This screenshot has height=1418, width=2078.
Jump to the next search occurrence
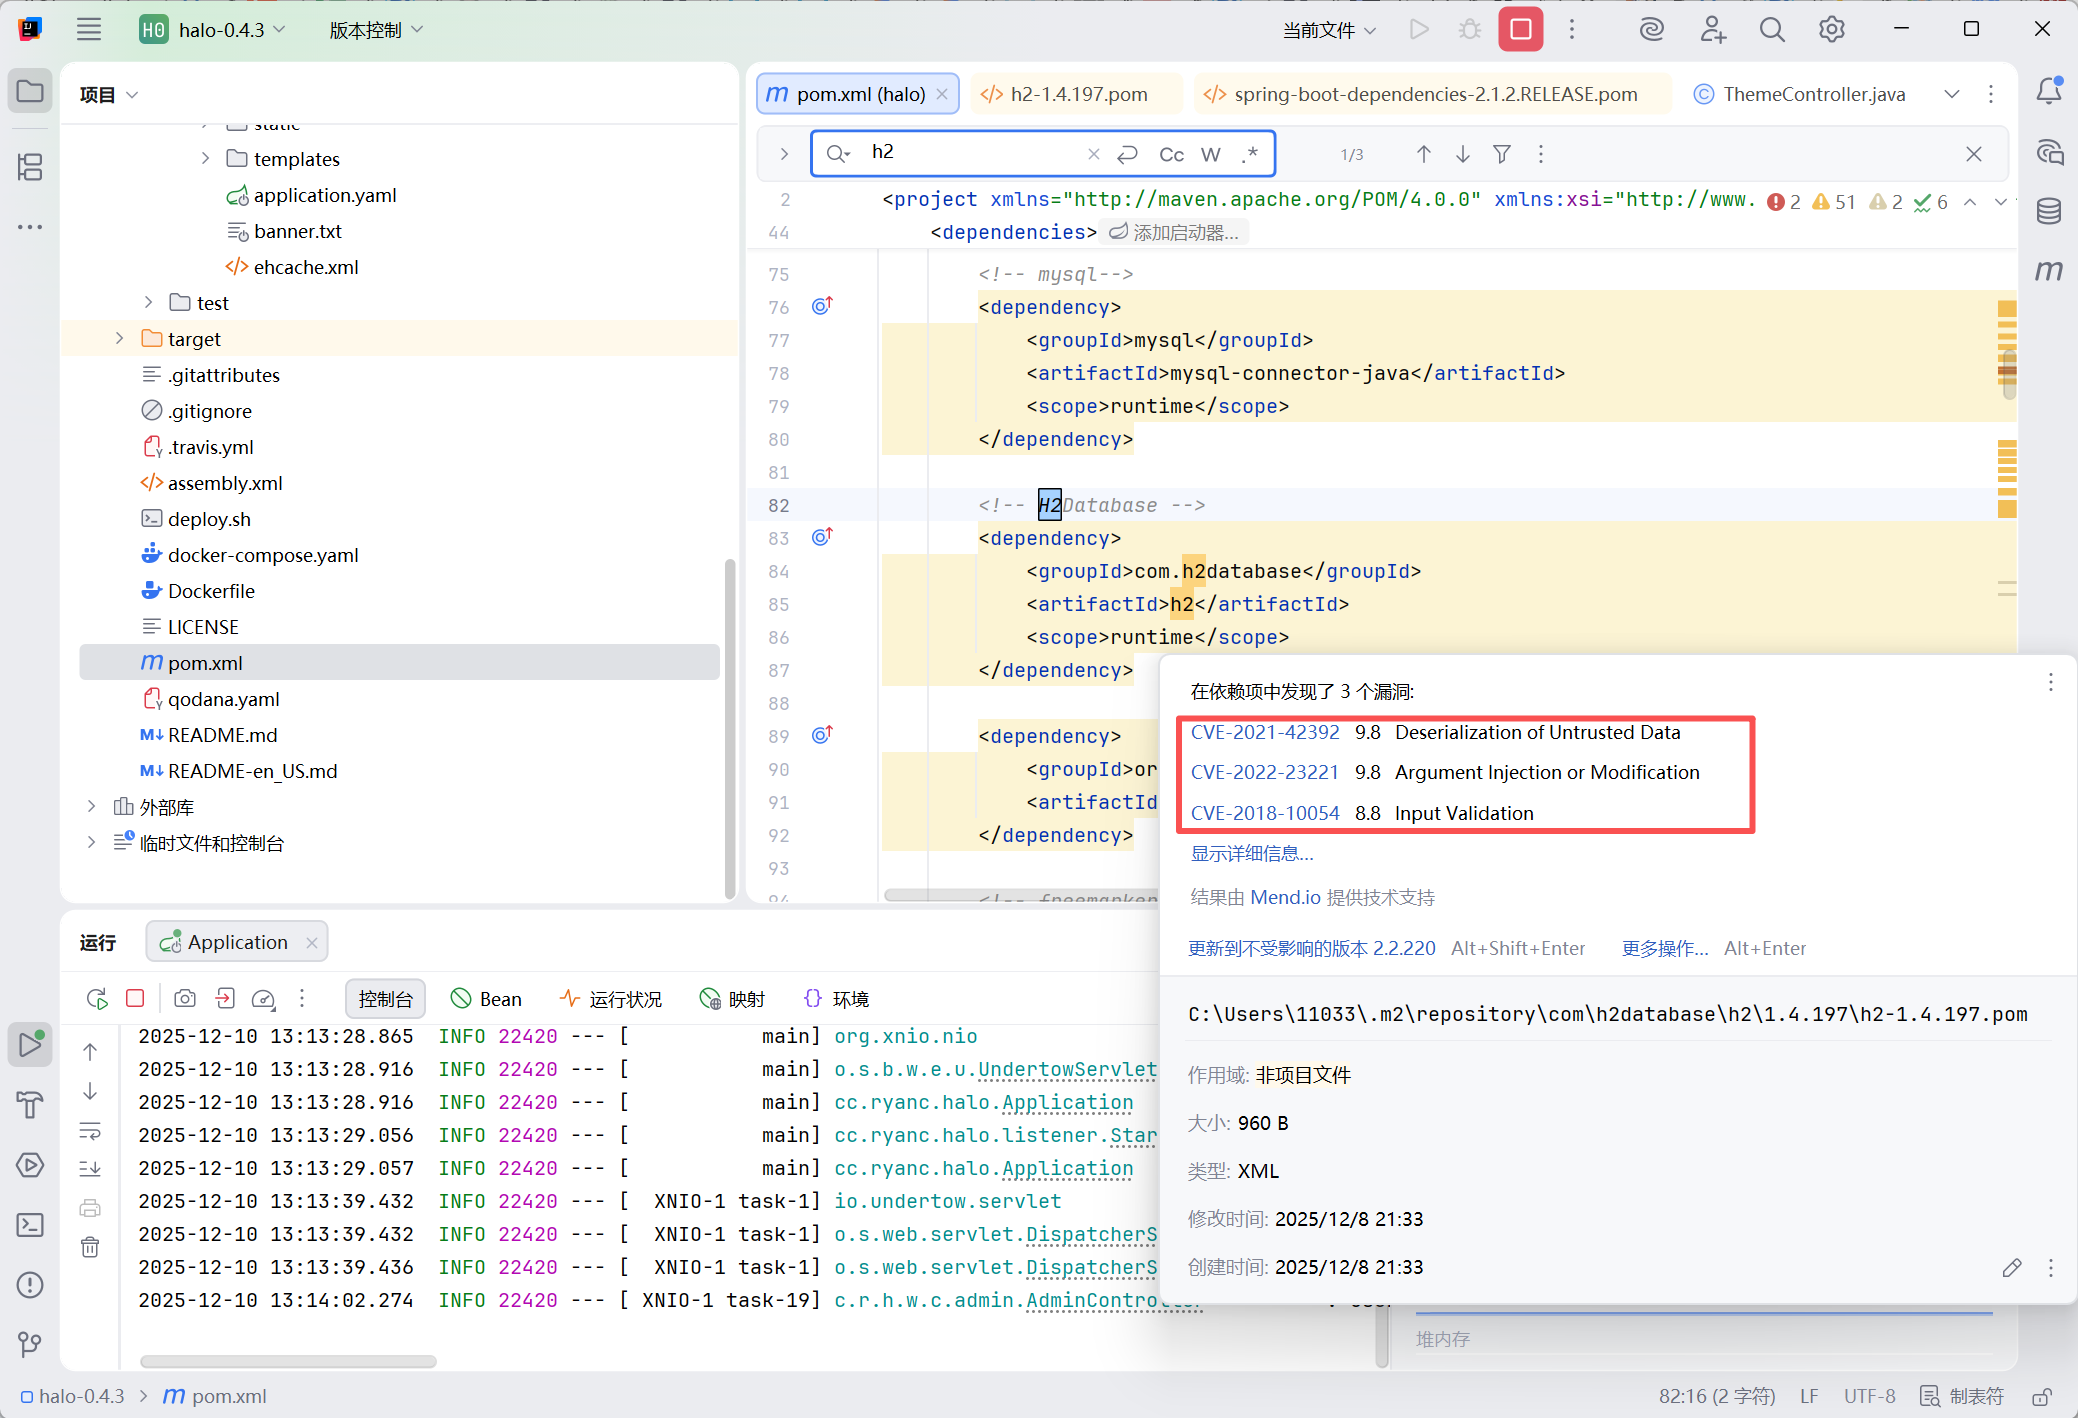tap(1463, 154)
